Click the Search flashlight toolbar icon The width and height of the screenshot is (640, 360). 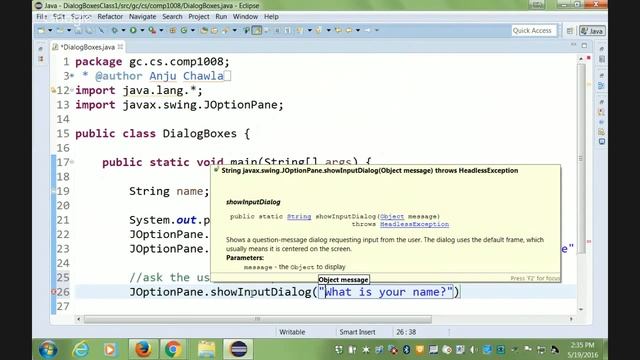click(225, 30)
